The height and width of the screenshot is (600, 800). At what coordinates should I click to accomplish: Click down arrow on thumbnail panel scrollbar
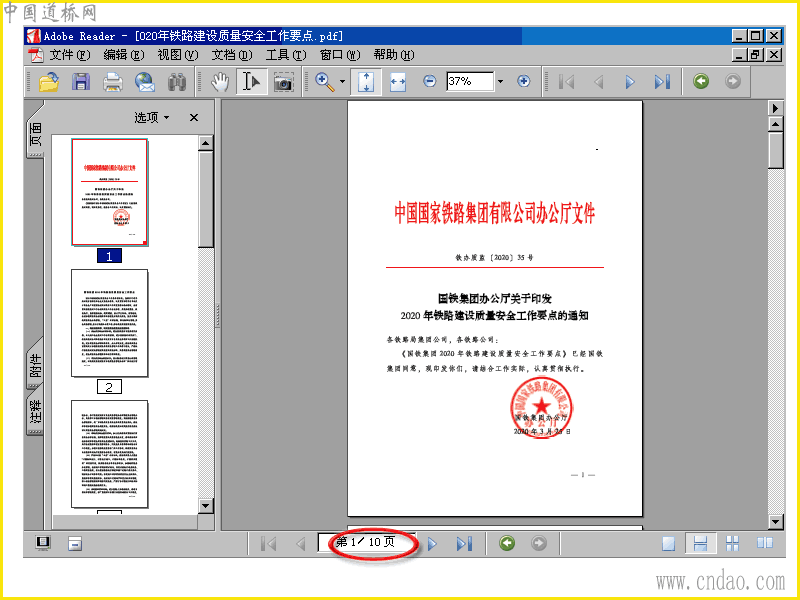206,506
